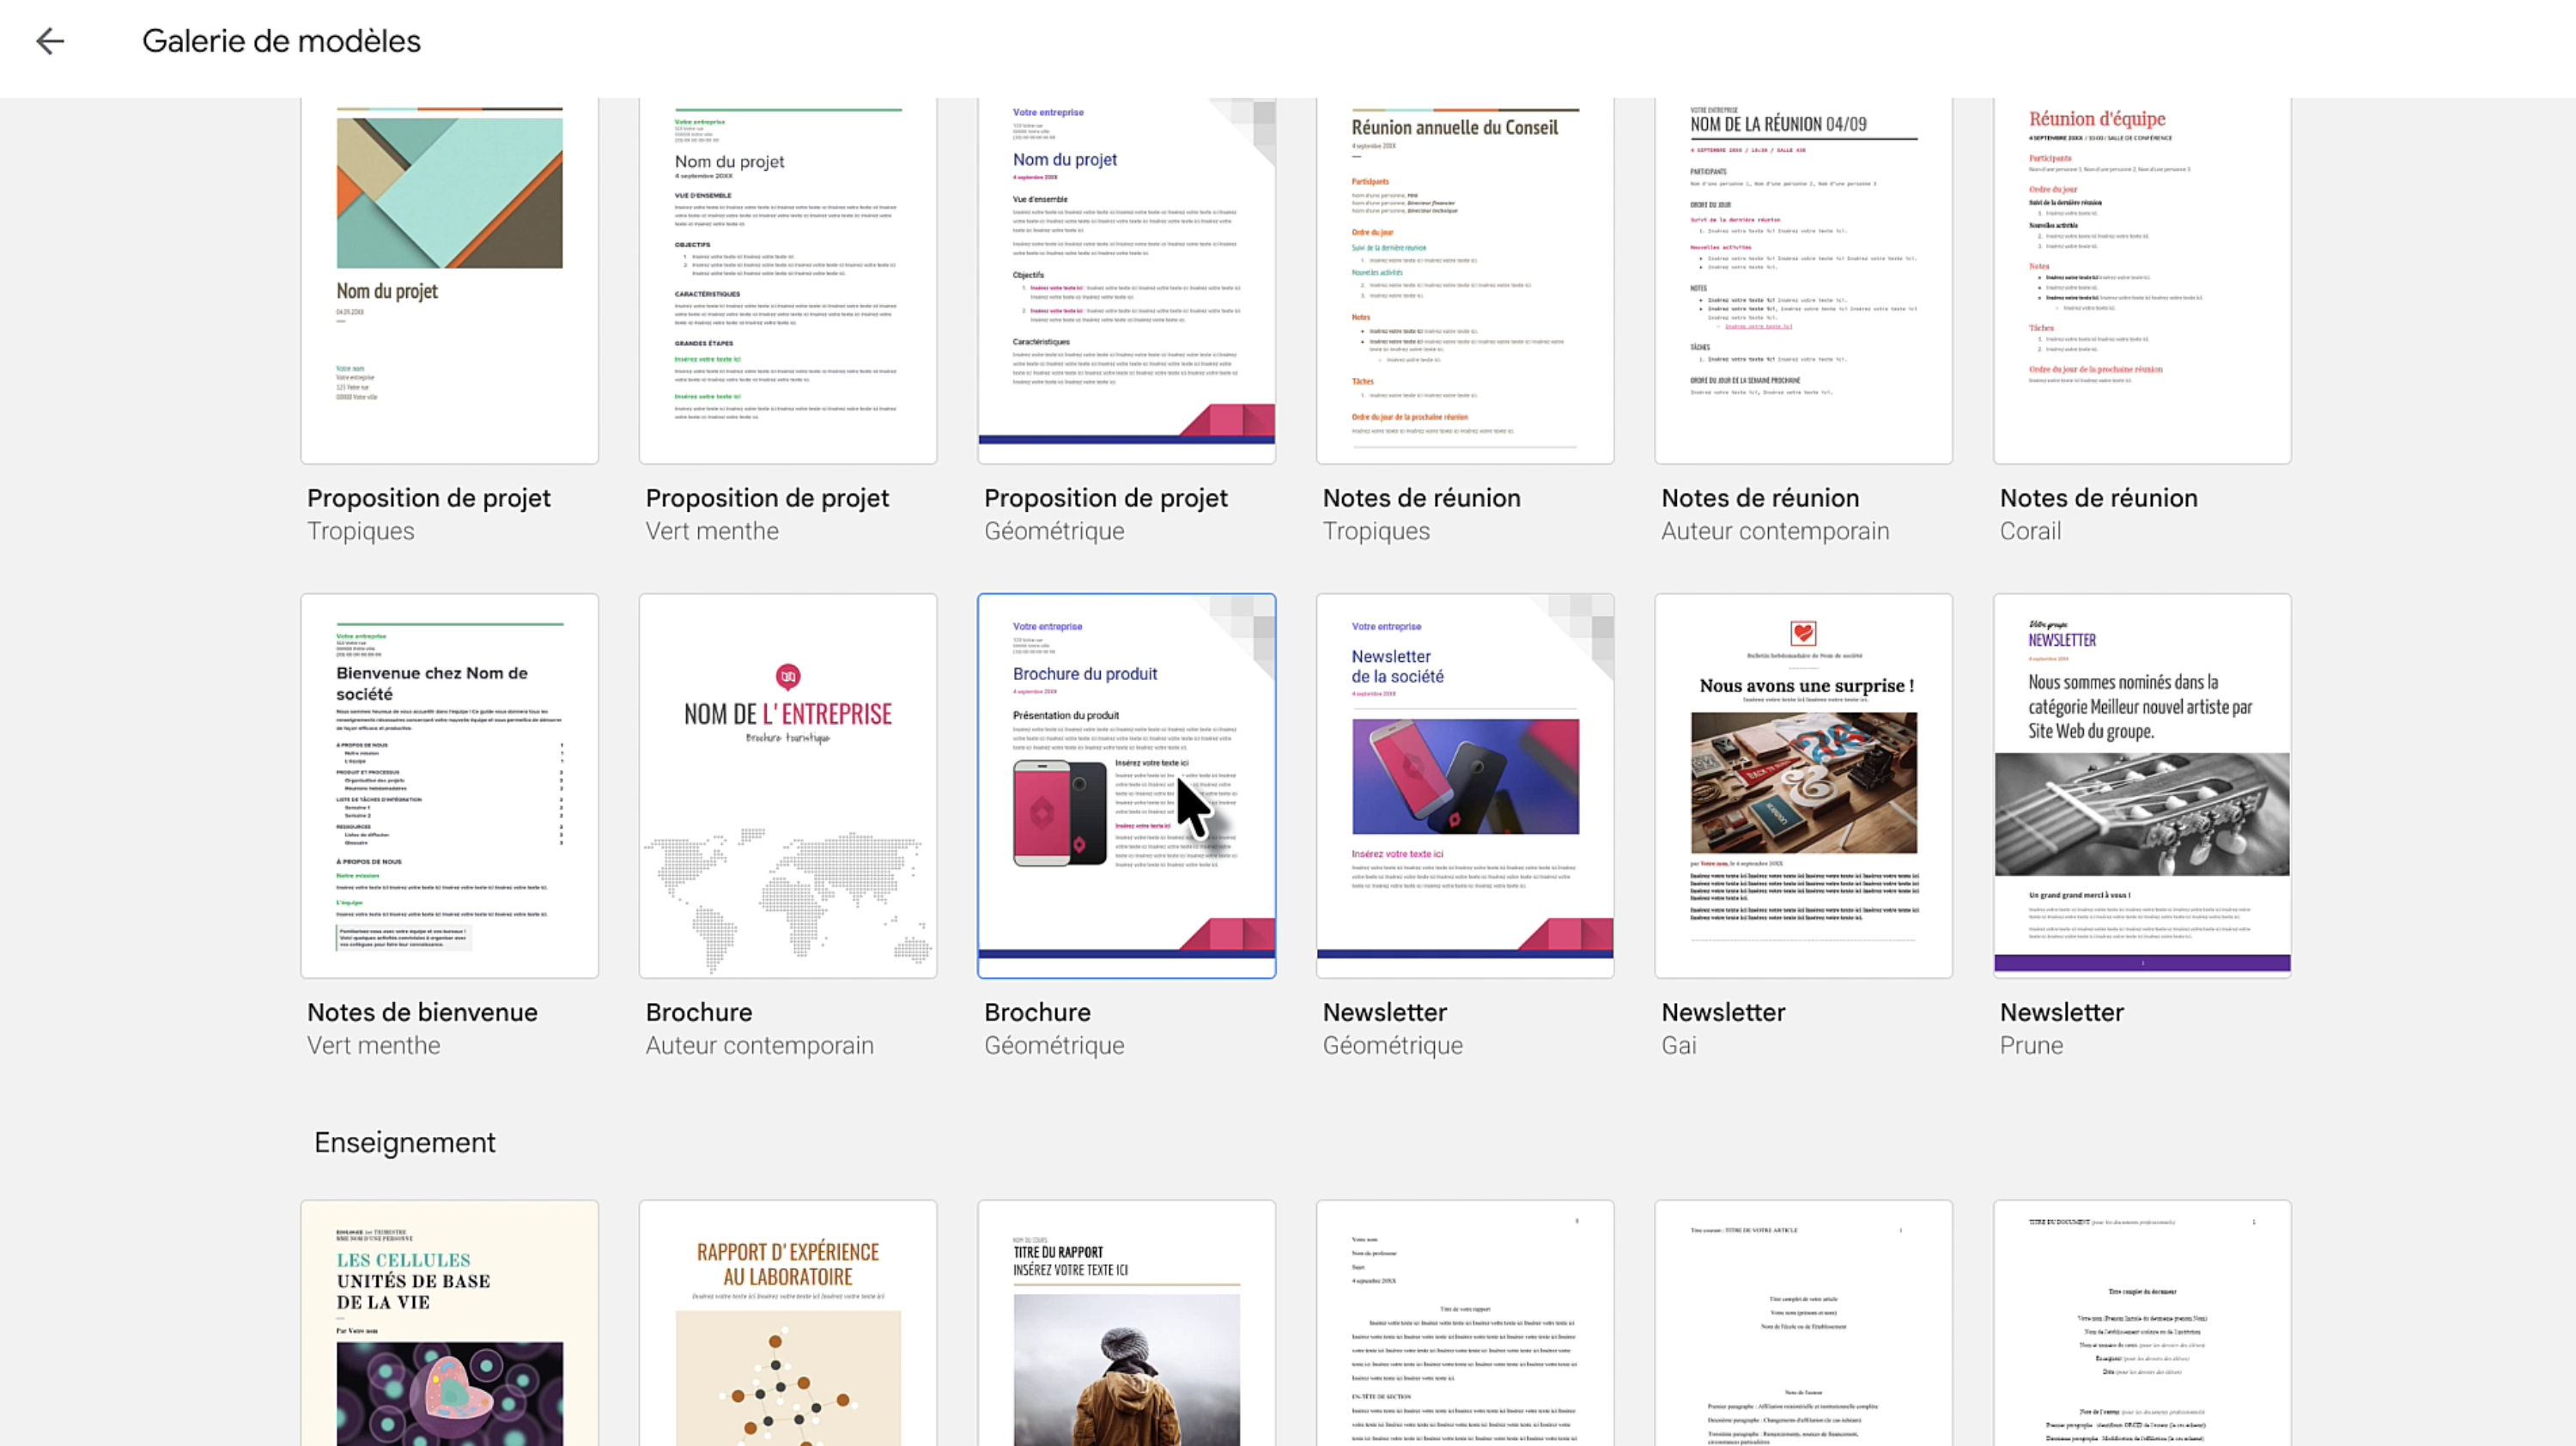This screenshot has height=1446, width=2576.
Task: Click the back arrow icon
Action: (50, 41)
